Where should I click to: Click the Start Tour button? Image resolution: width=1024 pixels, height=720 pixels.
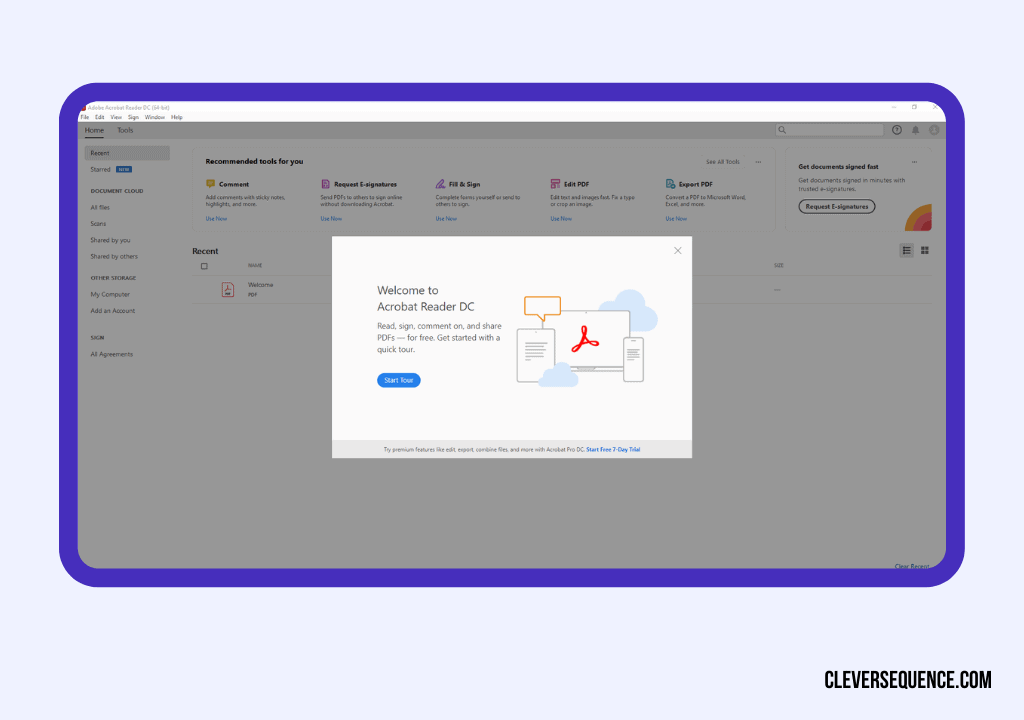pyautogui.click(x=399, y=381)
